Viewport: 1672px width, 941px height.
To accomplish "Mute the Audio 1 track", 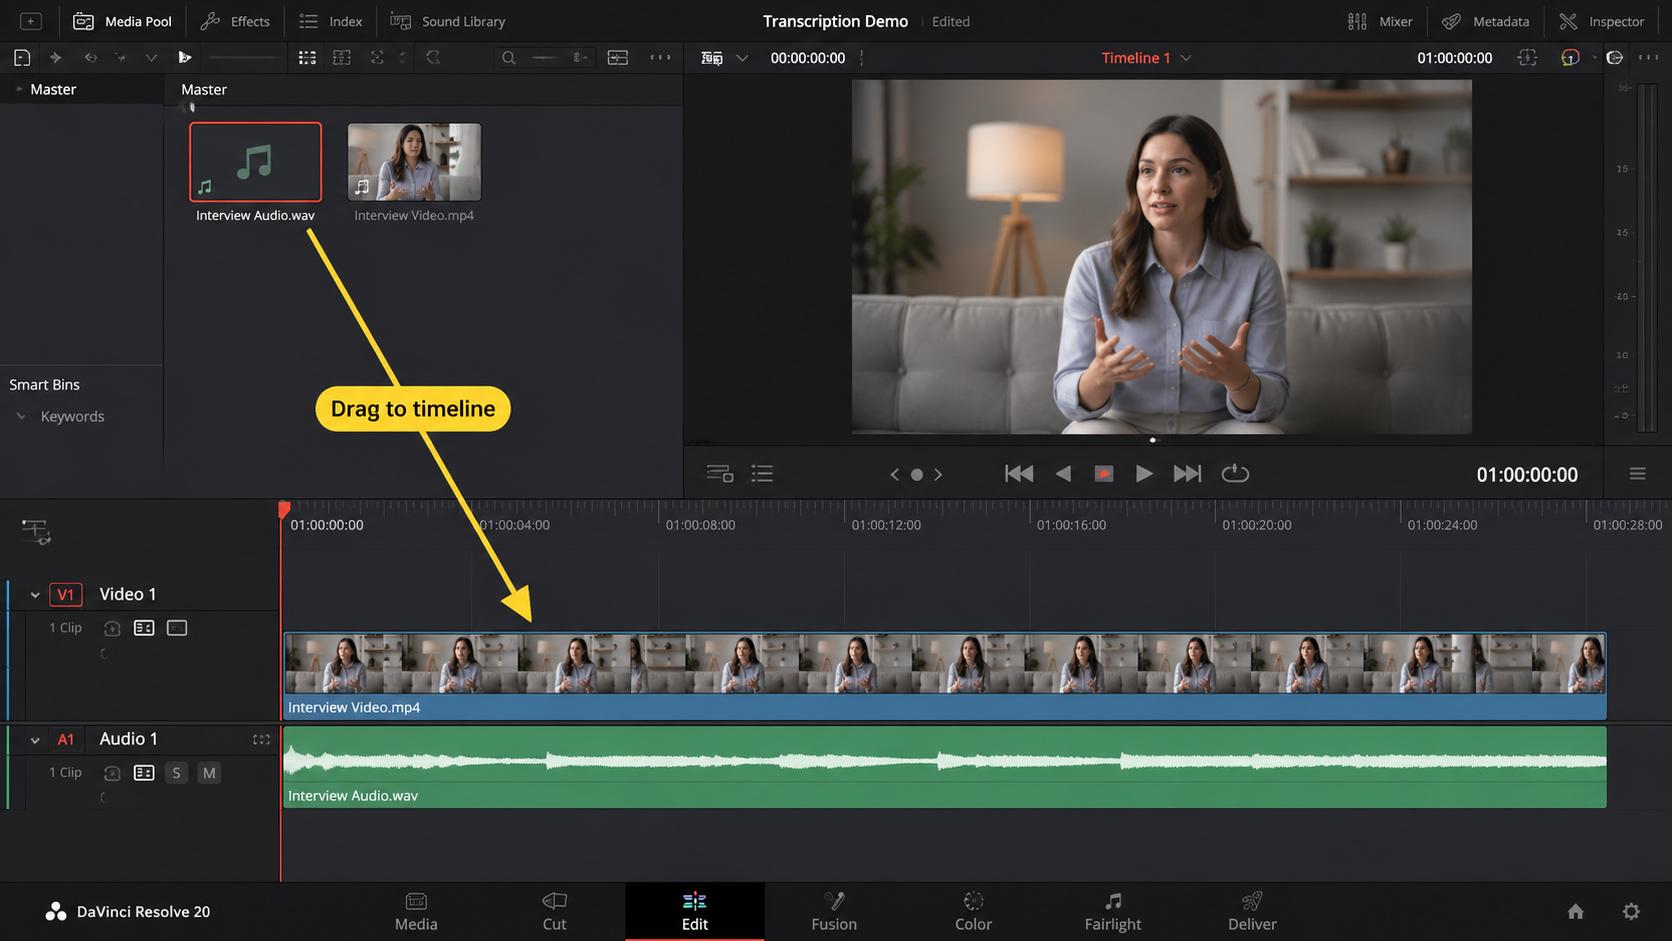I will pyautogui.click(x=209, y=773).
